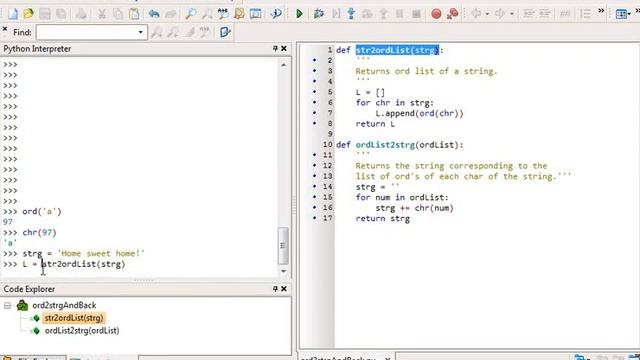Click the interpreter scrollbar thumb
Screen dimensions: 640x360
pyautogui.click(x=283, y=245)
